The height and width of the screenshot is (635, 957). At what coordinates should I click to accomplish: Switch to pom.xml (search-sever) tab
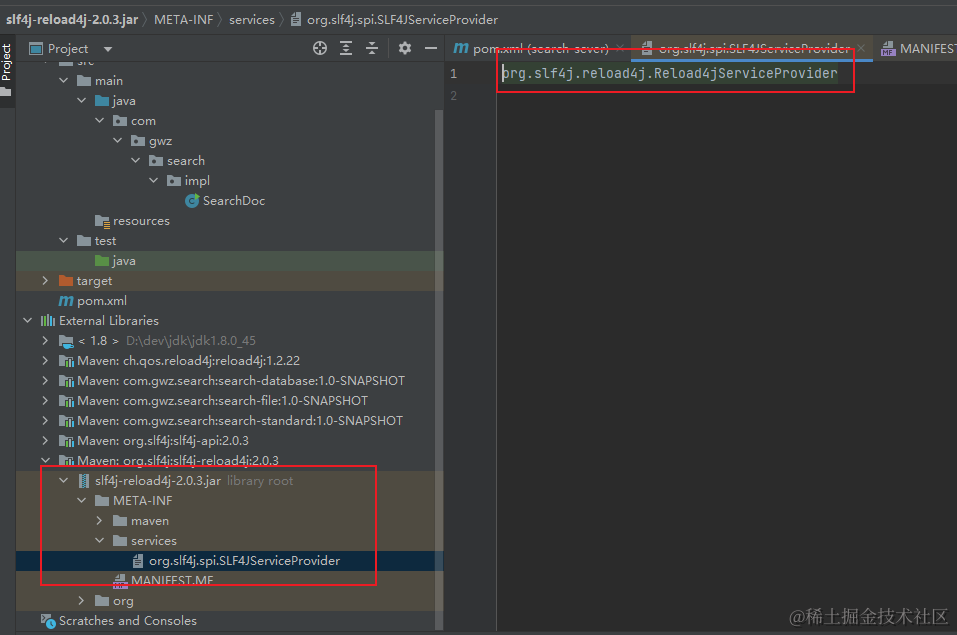541,48
